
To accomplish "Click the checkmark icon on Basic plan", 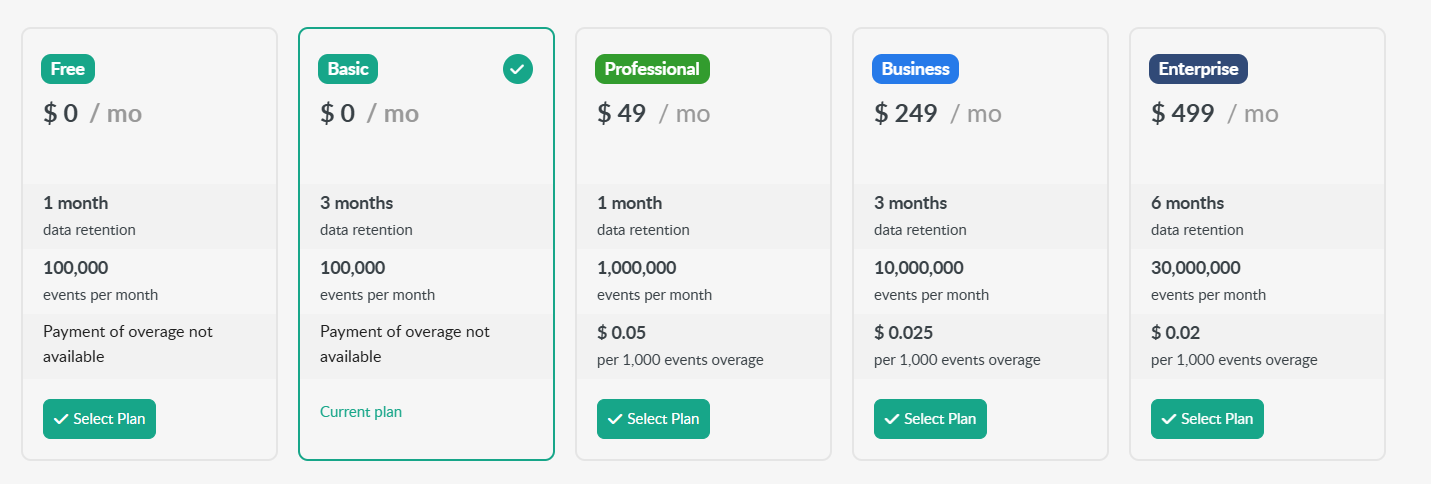I will tap(517, 69).
